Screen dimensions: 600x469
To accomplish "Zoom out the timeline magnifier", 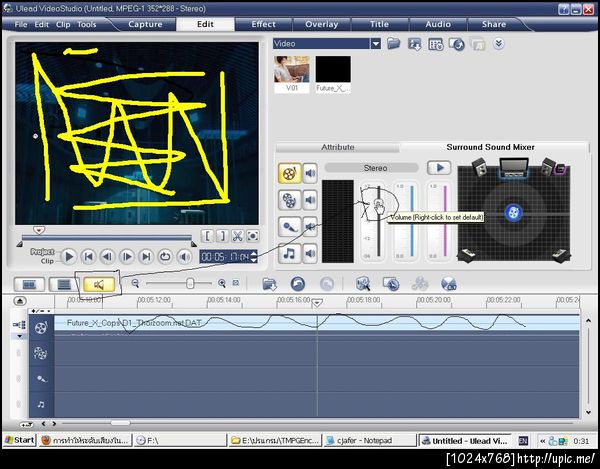I will [135, 283].
